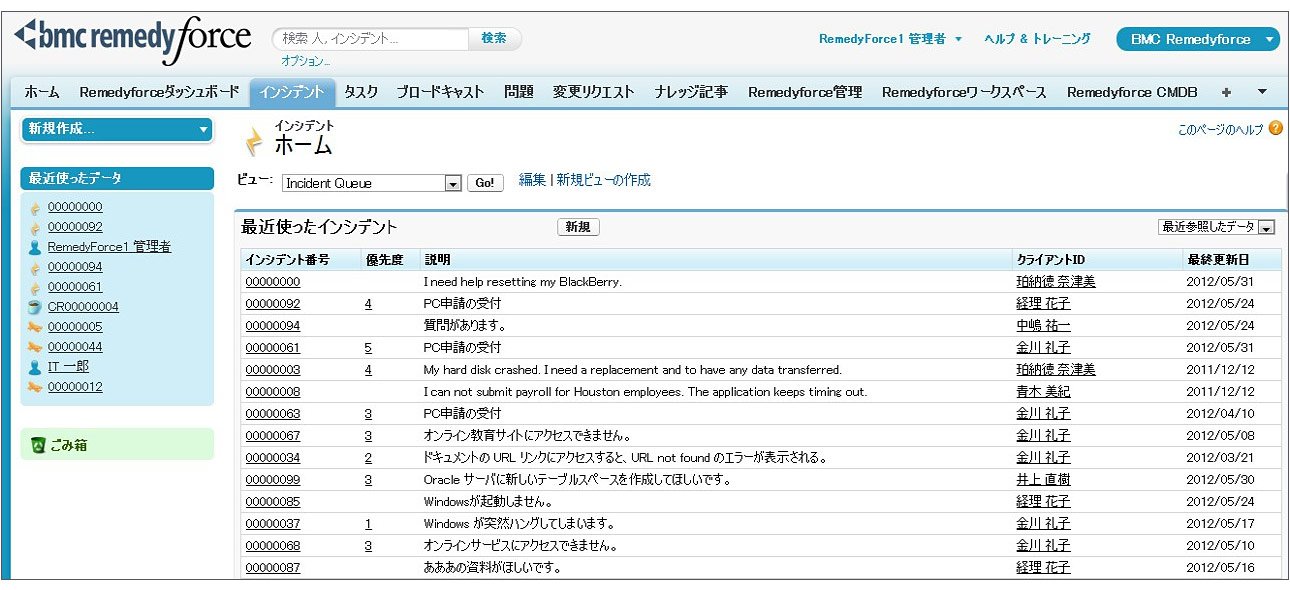Open the RemedyForce1 管理者 user menu
Screen dimensions: 1290x590
(x=890, y=39)
